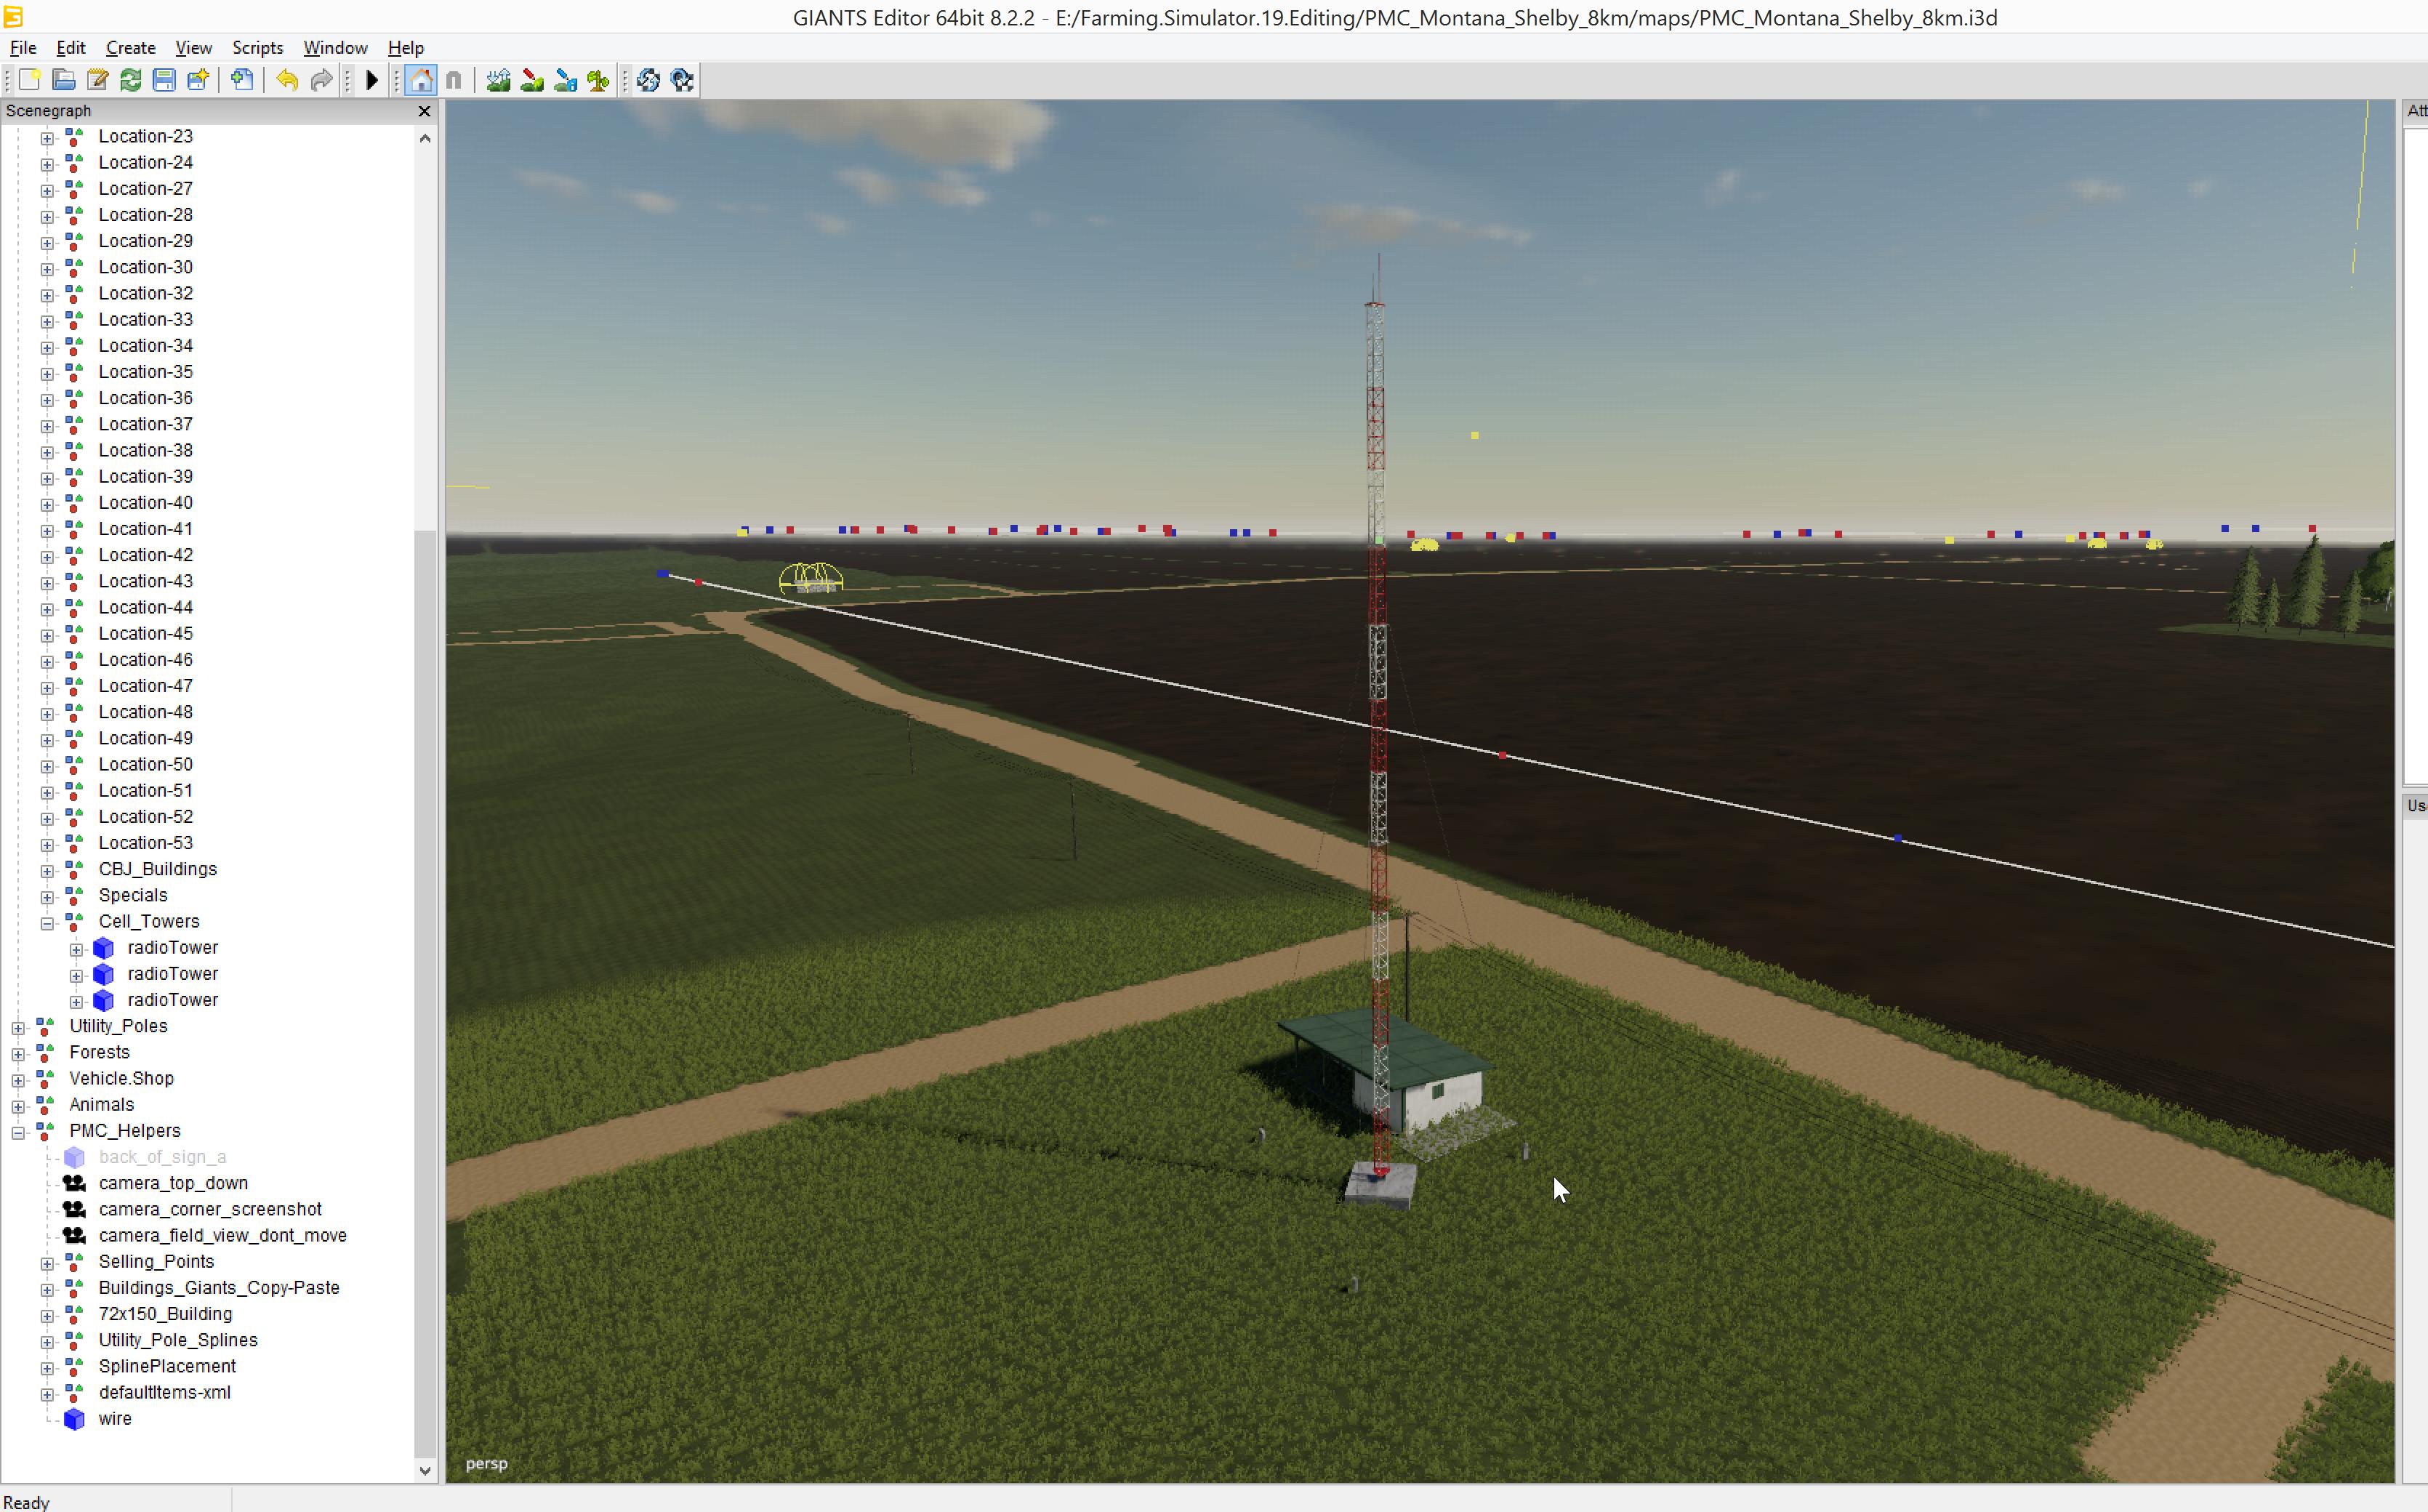Viewport: 2428px width, 1512px height.
Task: Click the Scenegraph scroll down arrow
Action: tap(425, 1470)
